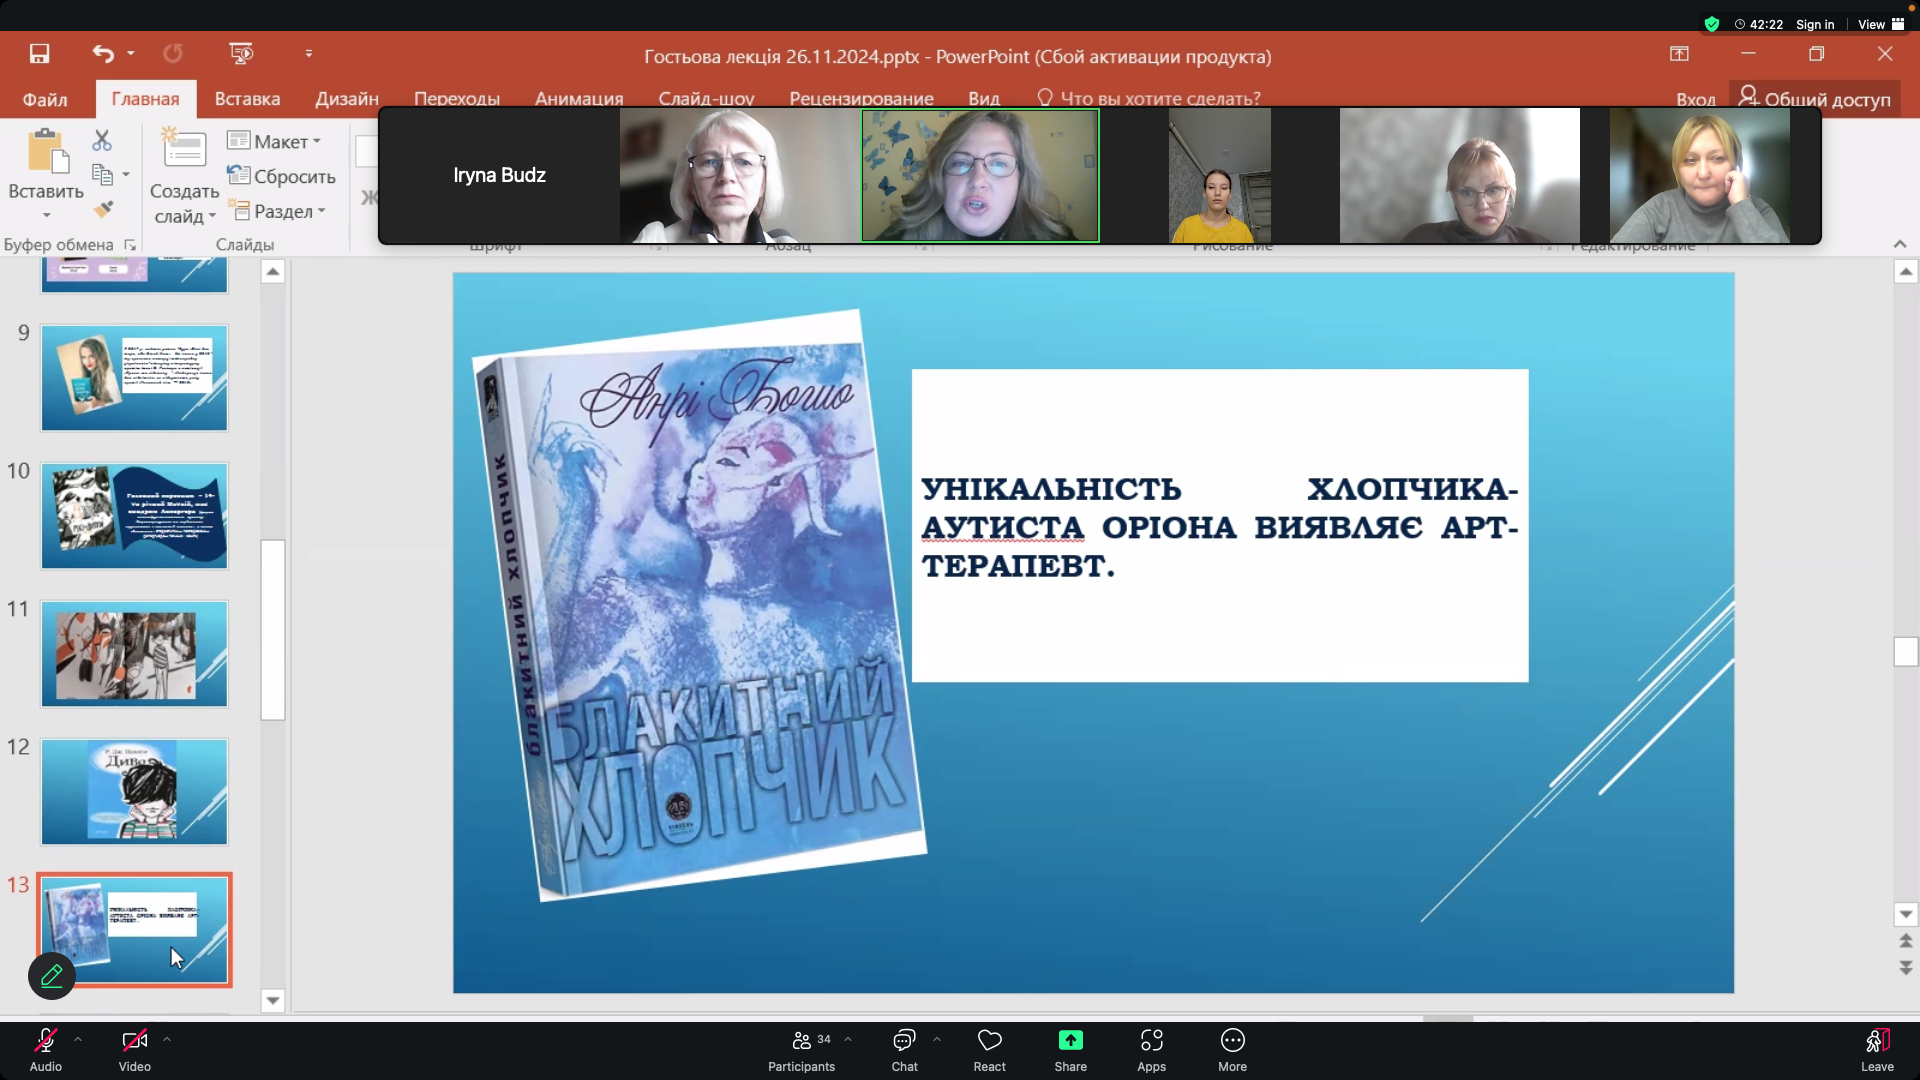Image resolution: width=1920 pixels, height=1080 pixels.
Task: Go to previous slide double-arrow button
Action: pos(1906,941)
